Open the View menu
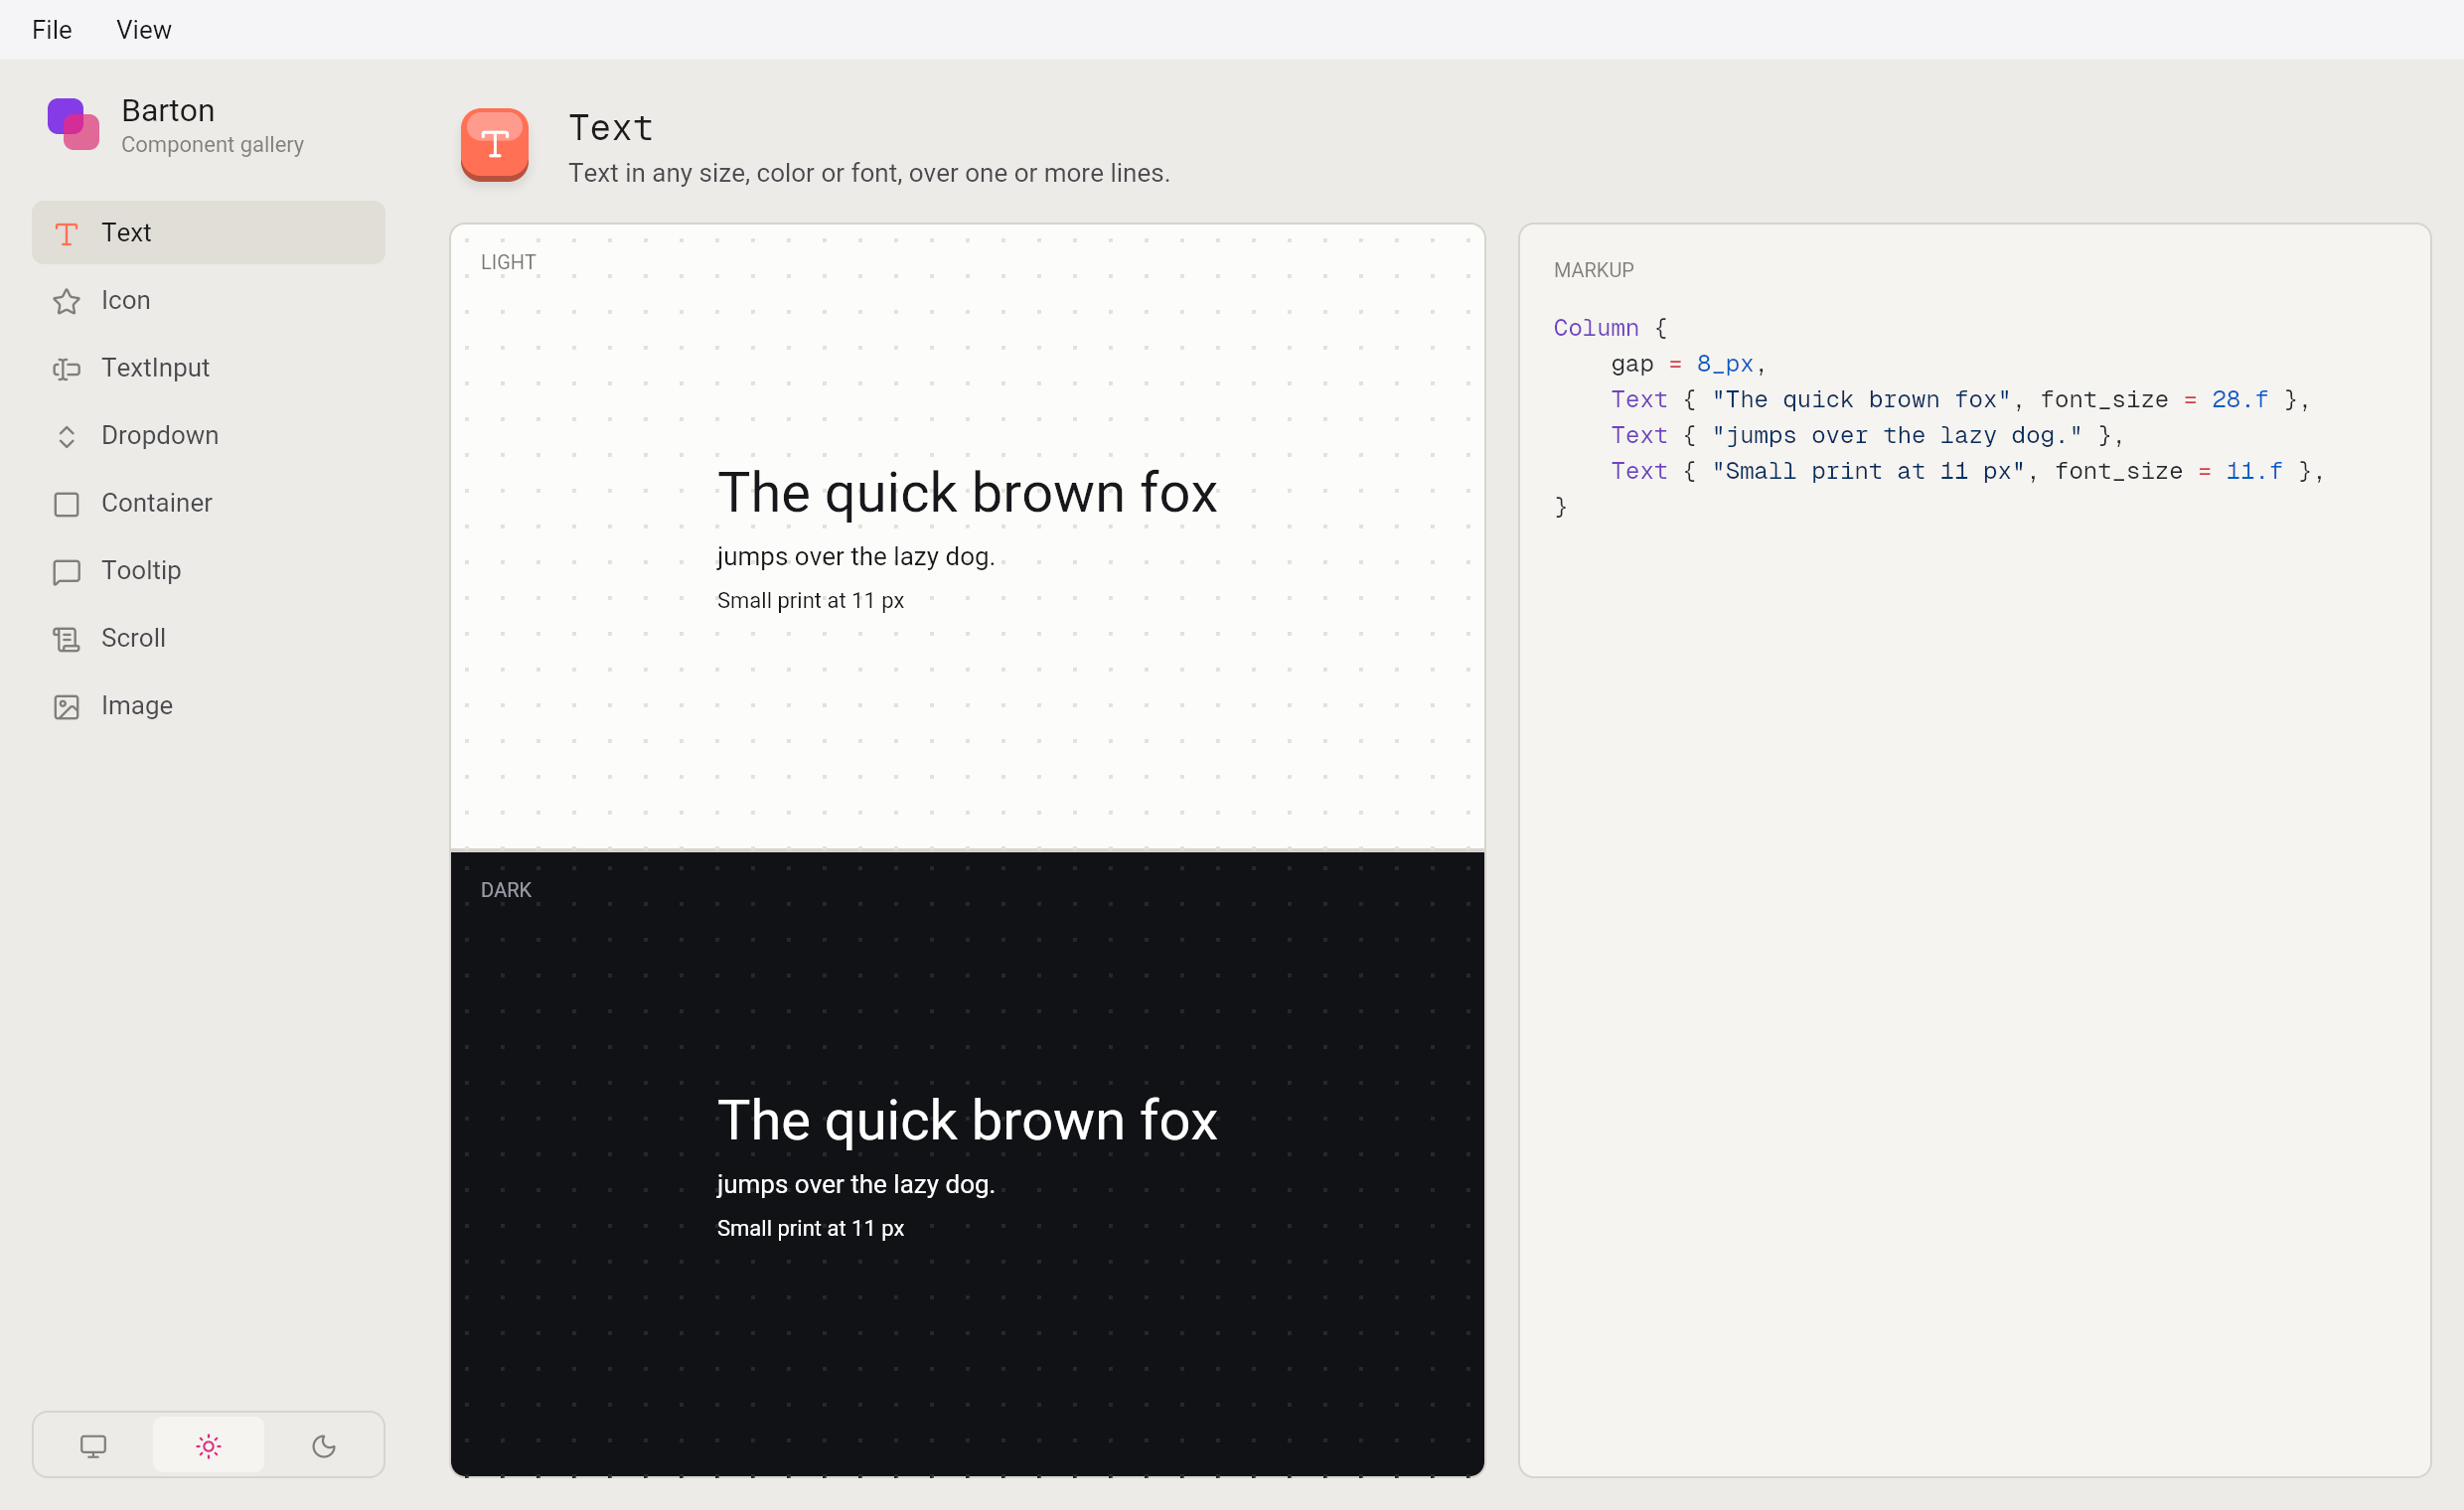This screenshot has width=2464, height=1510. (144, 30)
